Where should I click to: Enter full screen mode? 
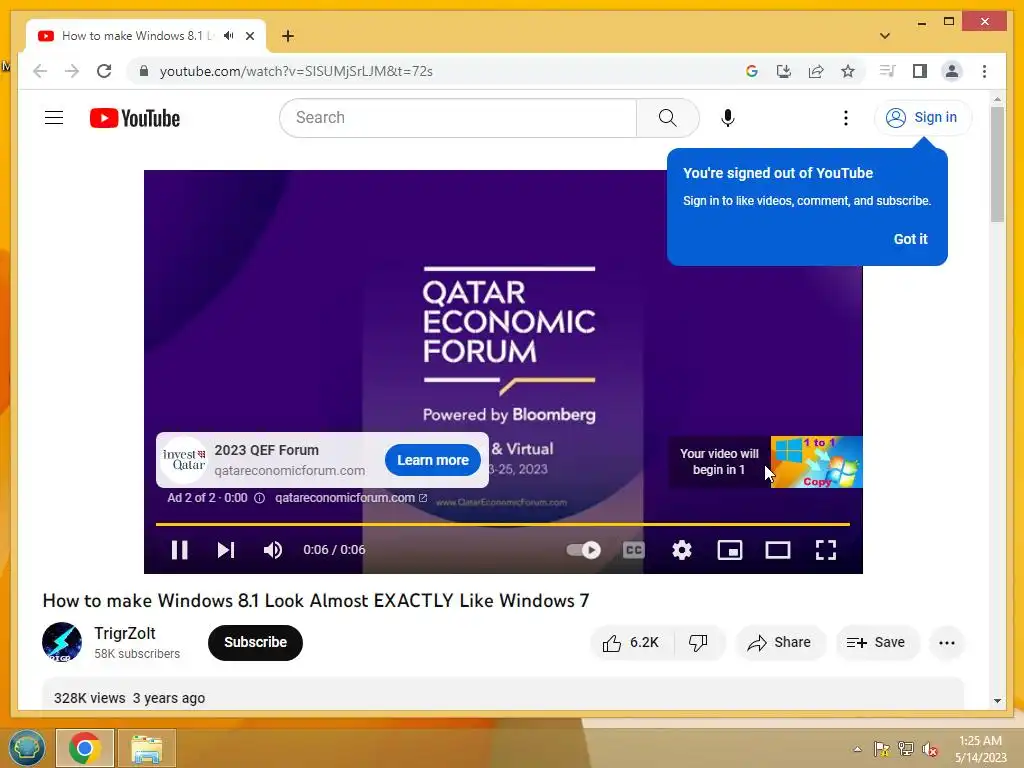825,550
